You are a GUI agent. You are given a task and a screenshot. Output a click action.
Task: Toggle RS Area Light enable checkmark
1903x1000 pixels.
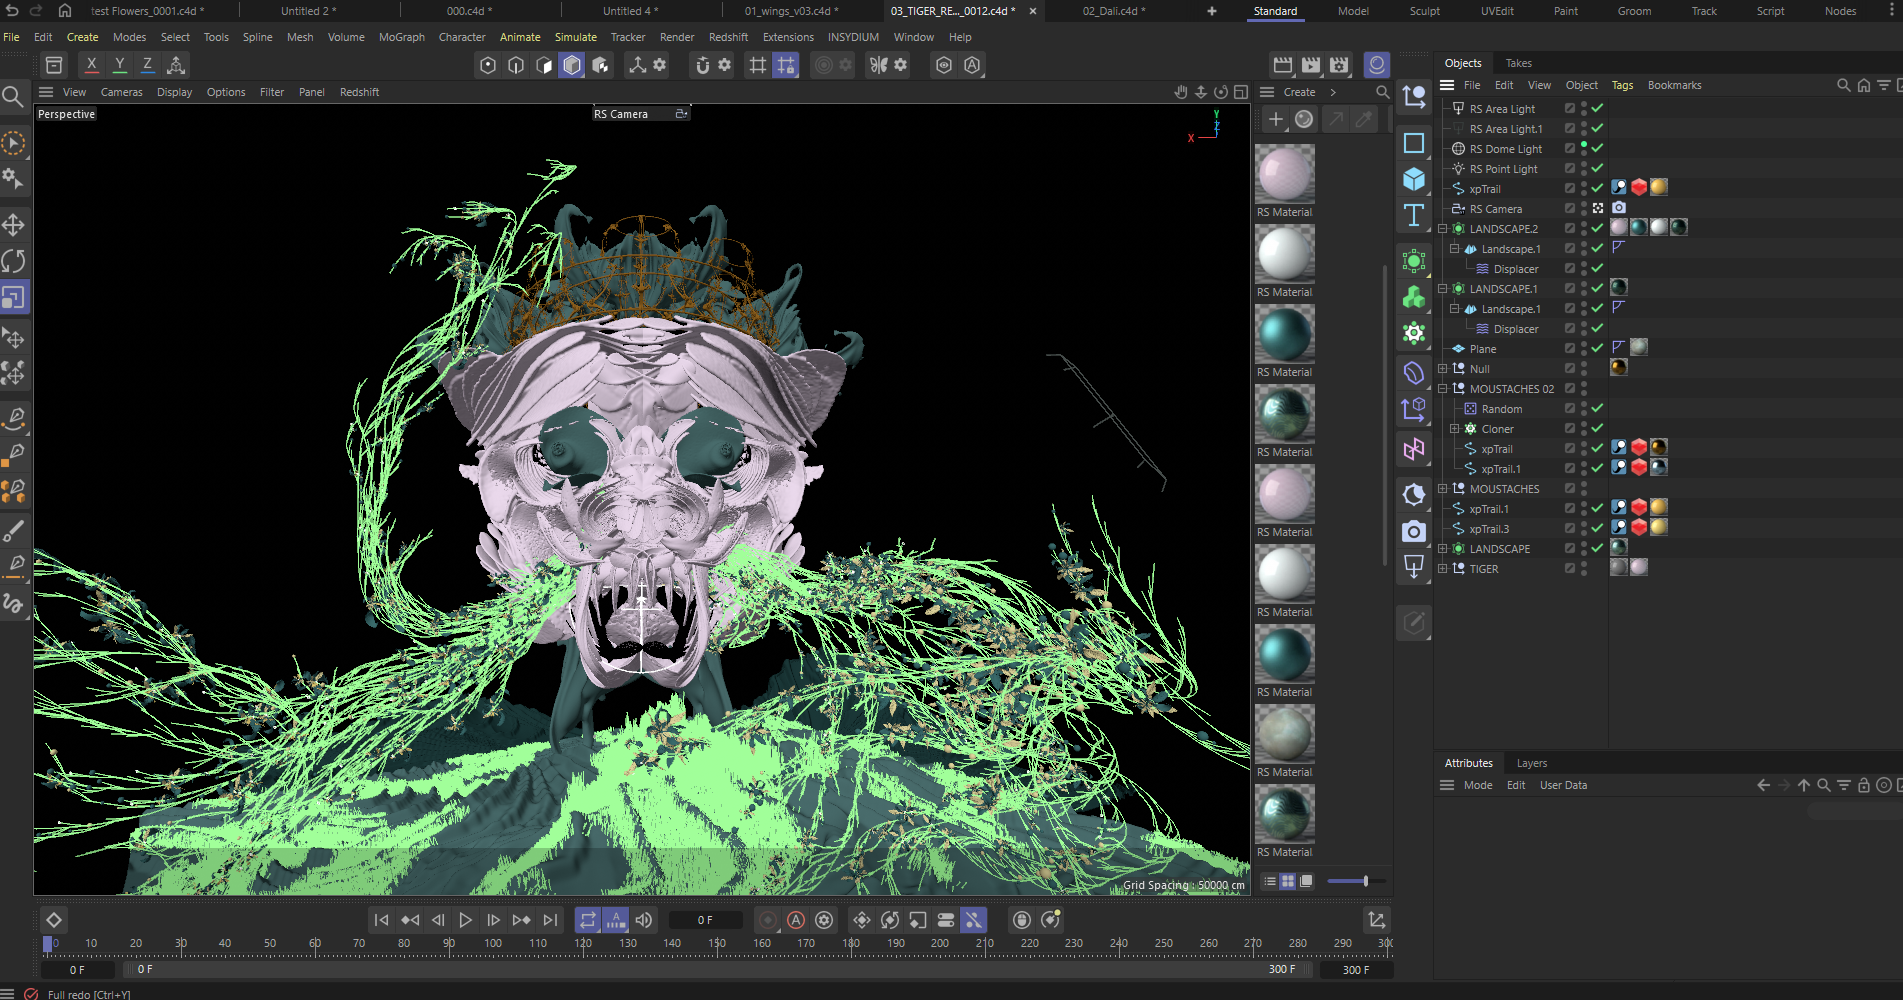click(1597, 108)
